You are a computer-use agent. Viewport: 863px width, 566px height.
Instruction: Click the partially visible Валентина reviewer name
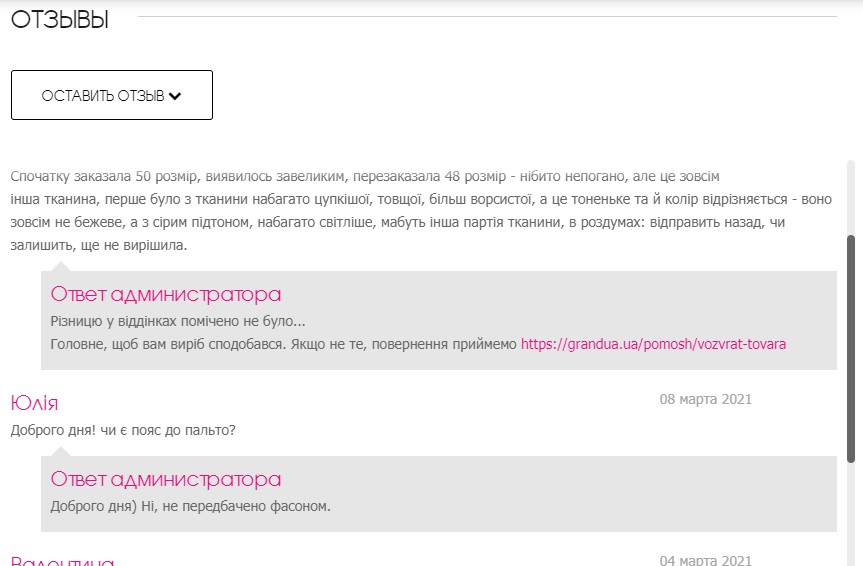62,560
